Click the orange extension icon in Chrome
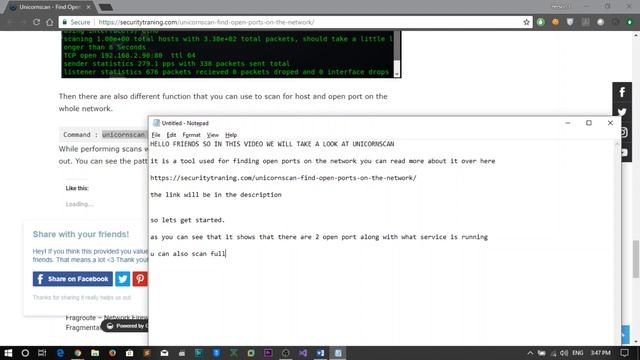Screen dimensions: 640x360 pos(555,22)
